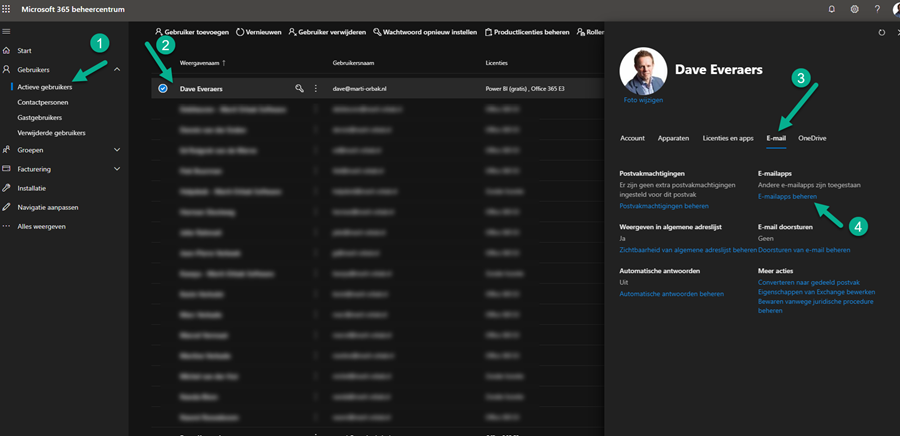Click Productlicenties beheren
This screenshot has width=900, height=436.
coord(527,32)
